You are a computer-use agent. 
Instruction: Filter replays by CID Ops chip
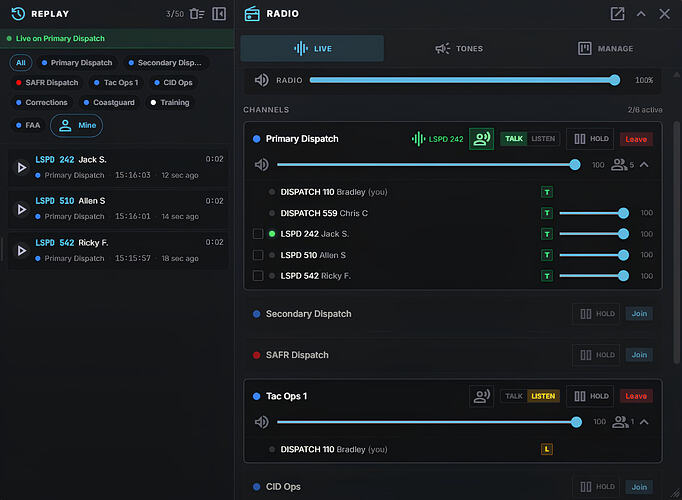click(x=174, y=83)
